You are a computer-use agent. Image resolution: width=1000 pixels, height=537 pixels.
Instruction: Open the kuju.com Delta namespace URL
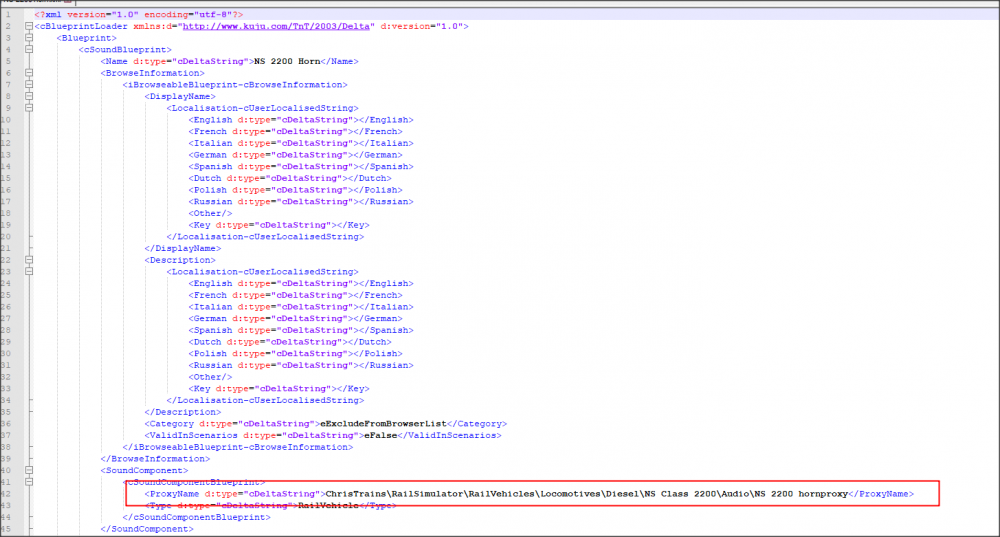(x=287, y=26)
